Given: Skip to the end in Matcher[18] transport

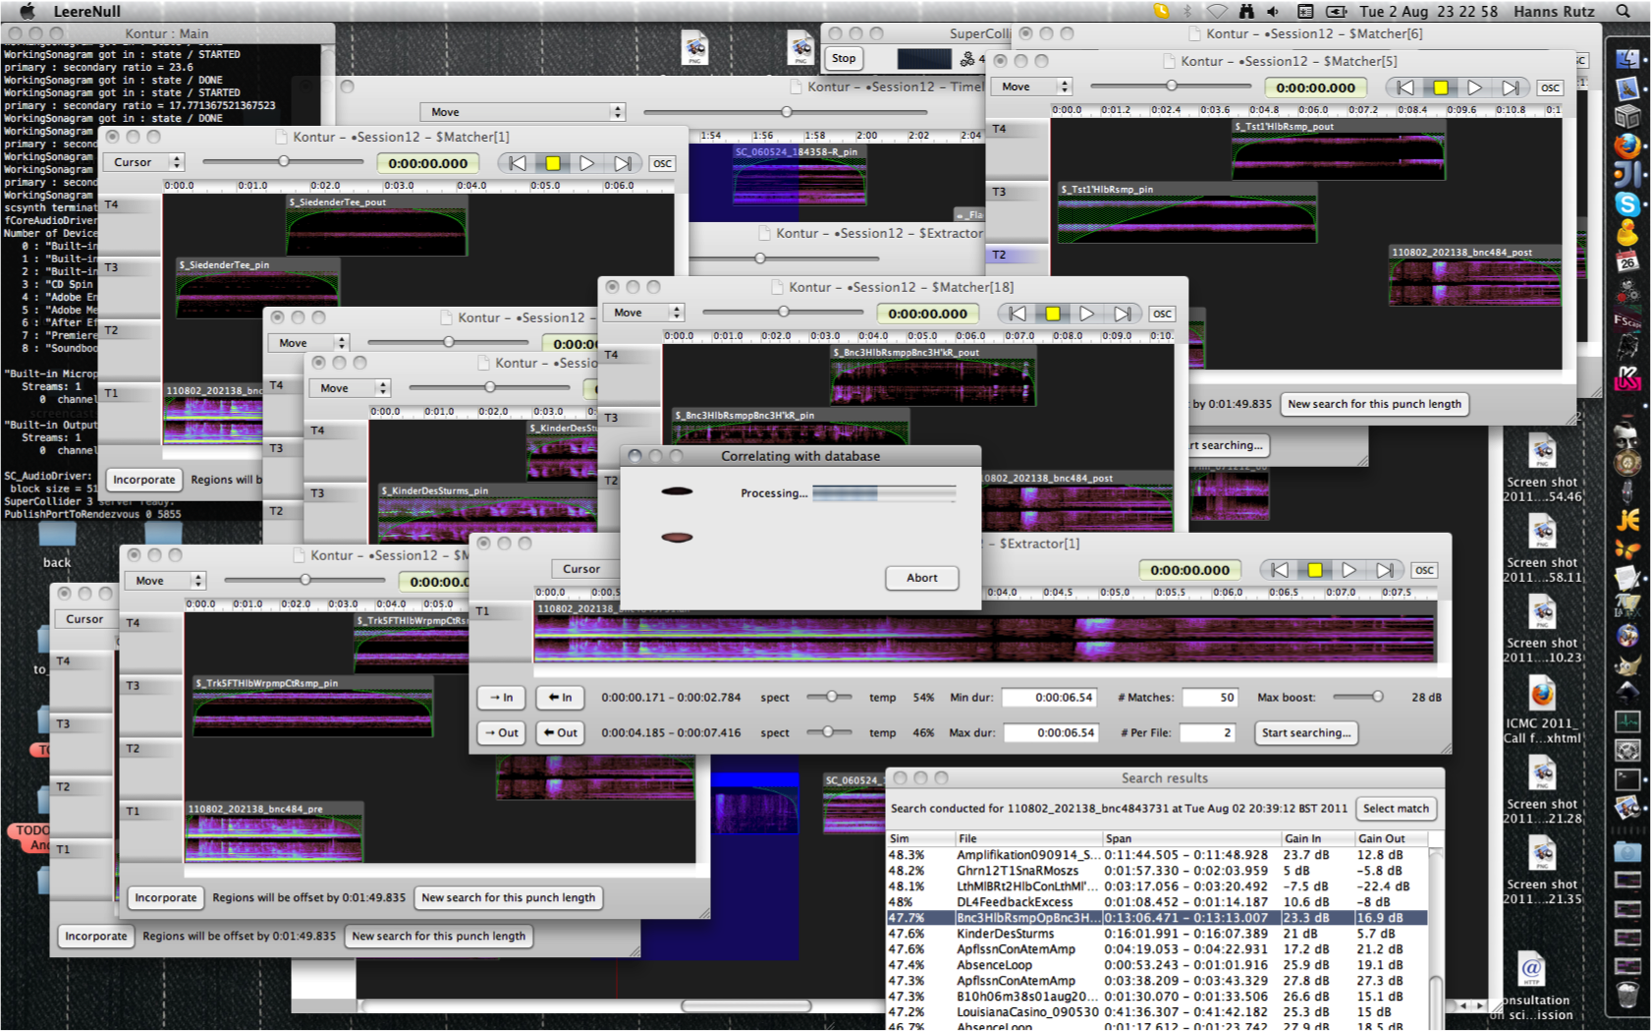Looking at the screenshot, I should coord(1123,314).
